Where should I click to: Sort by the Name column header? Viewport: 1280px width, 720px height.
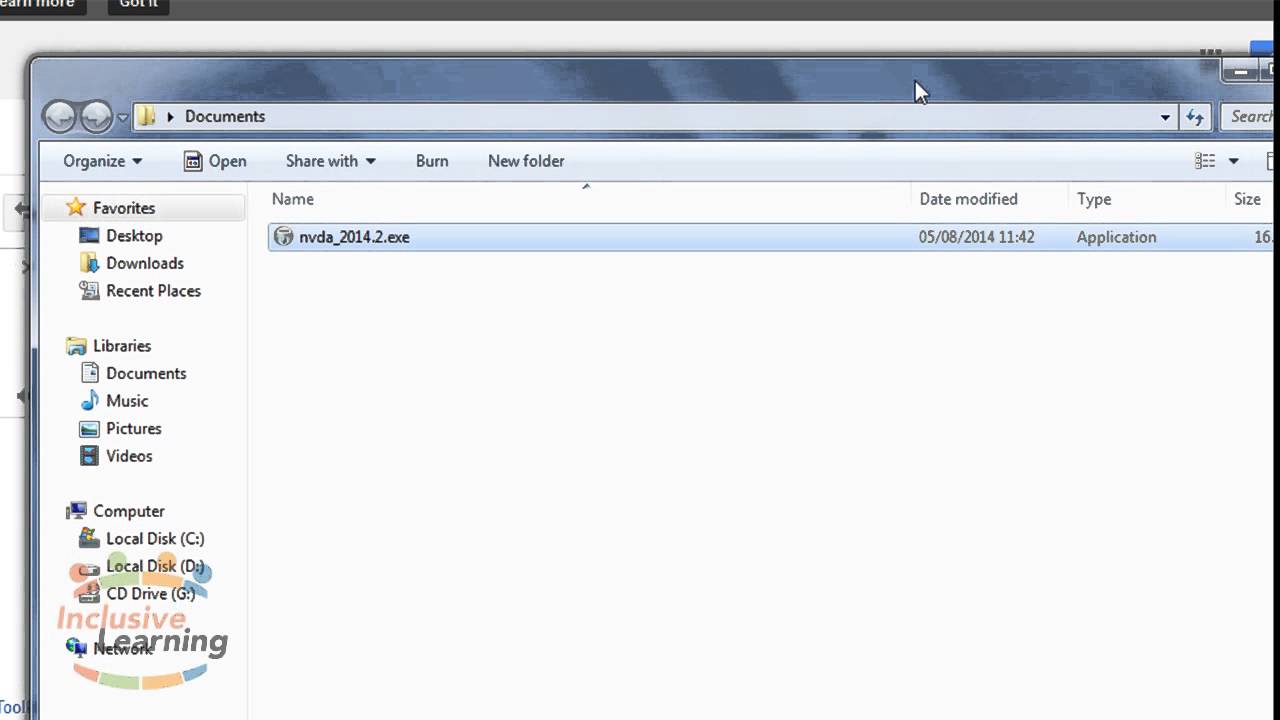[x=293, y=199]
